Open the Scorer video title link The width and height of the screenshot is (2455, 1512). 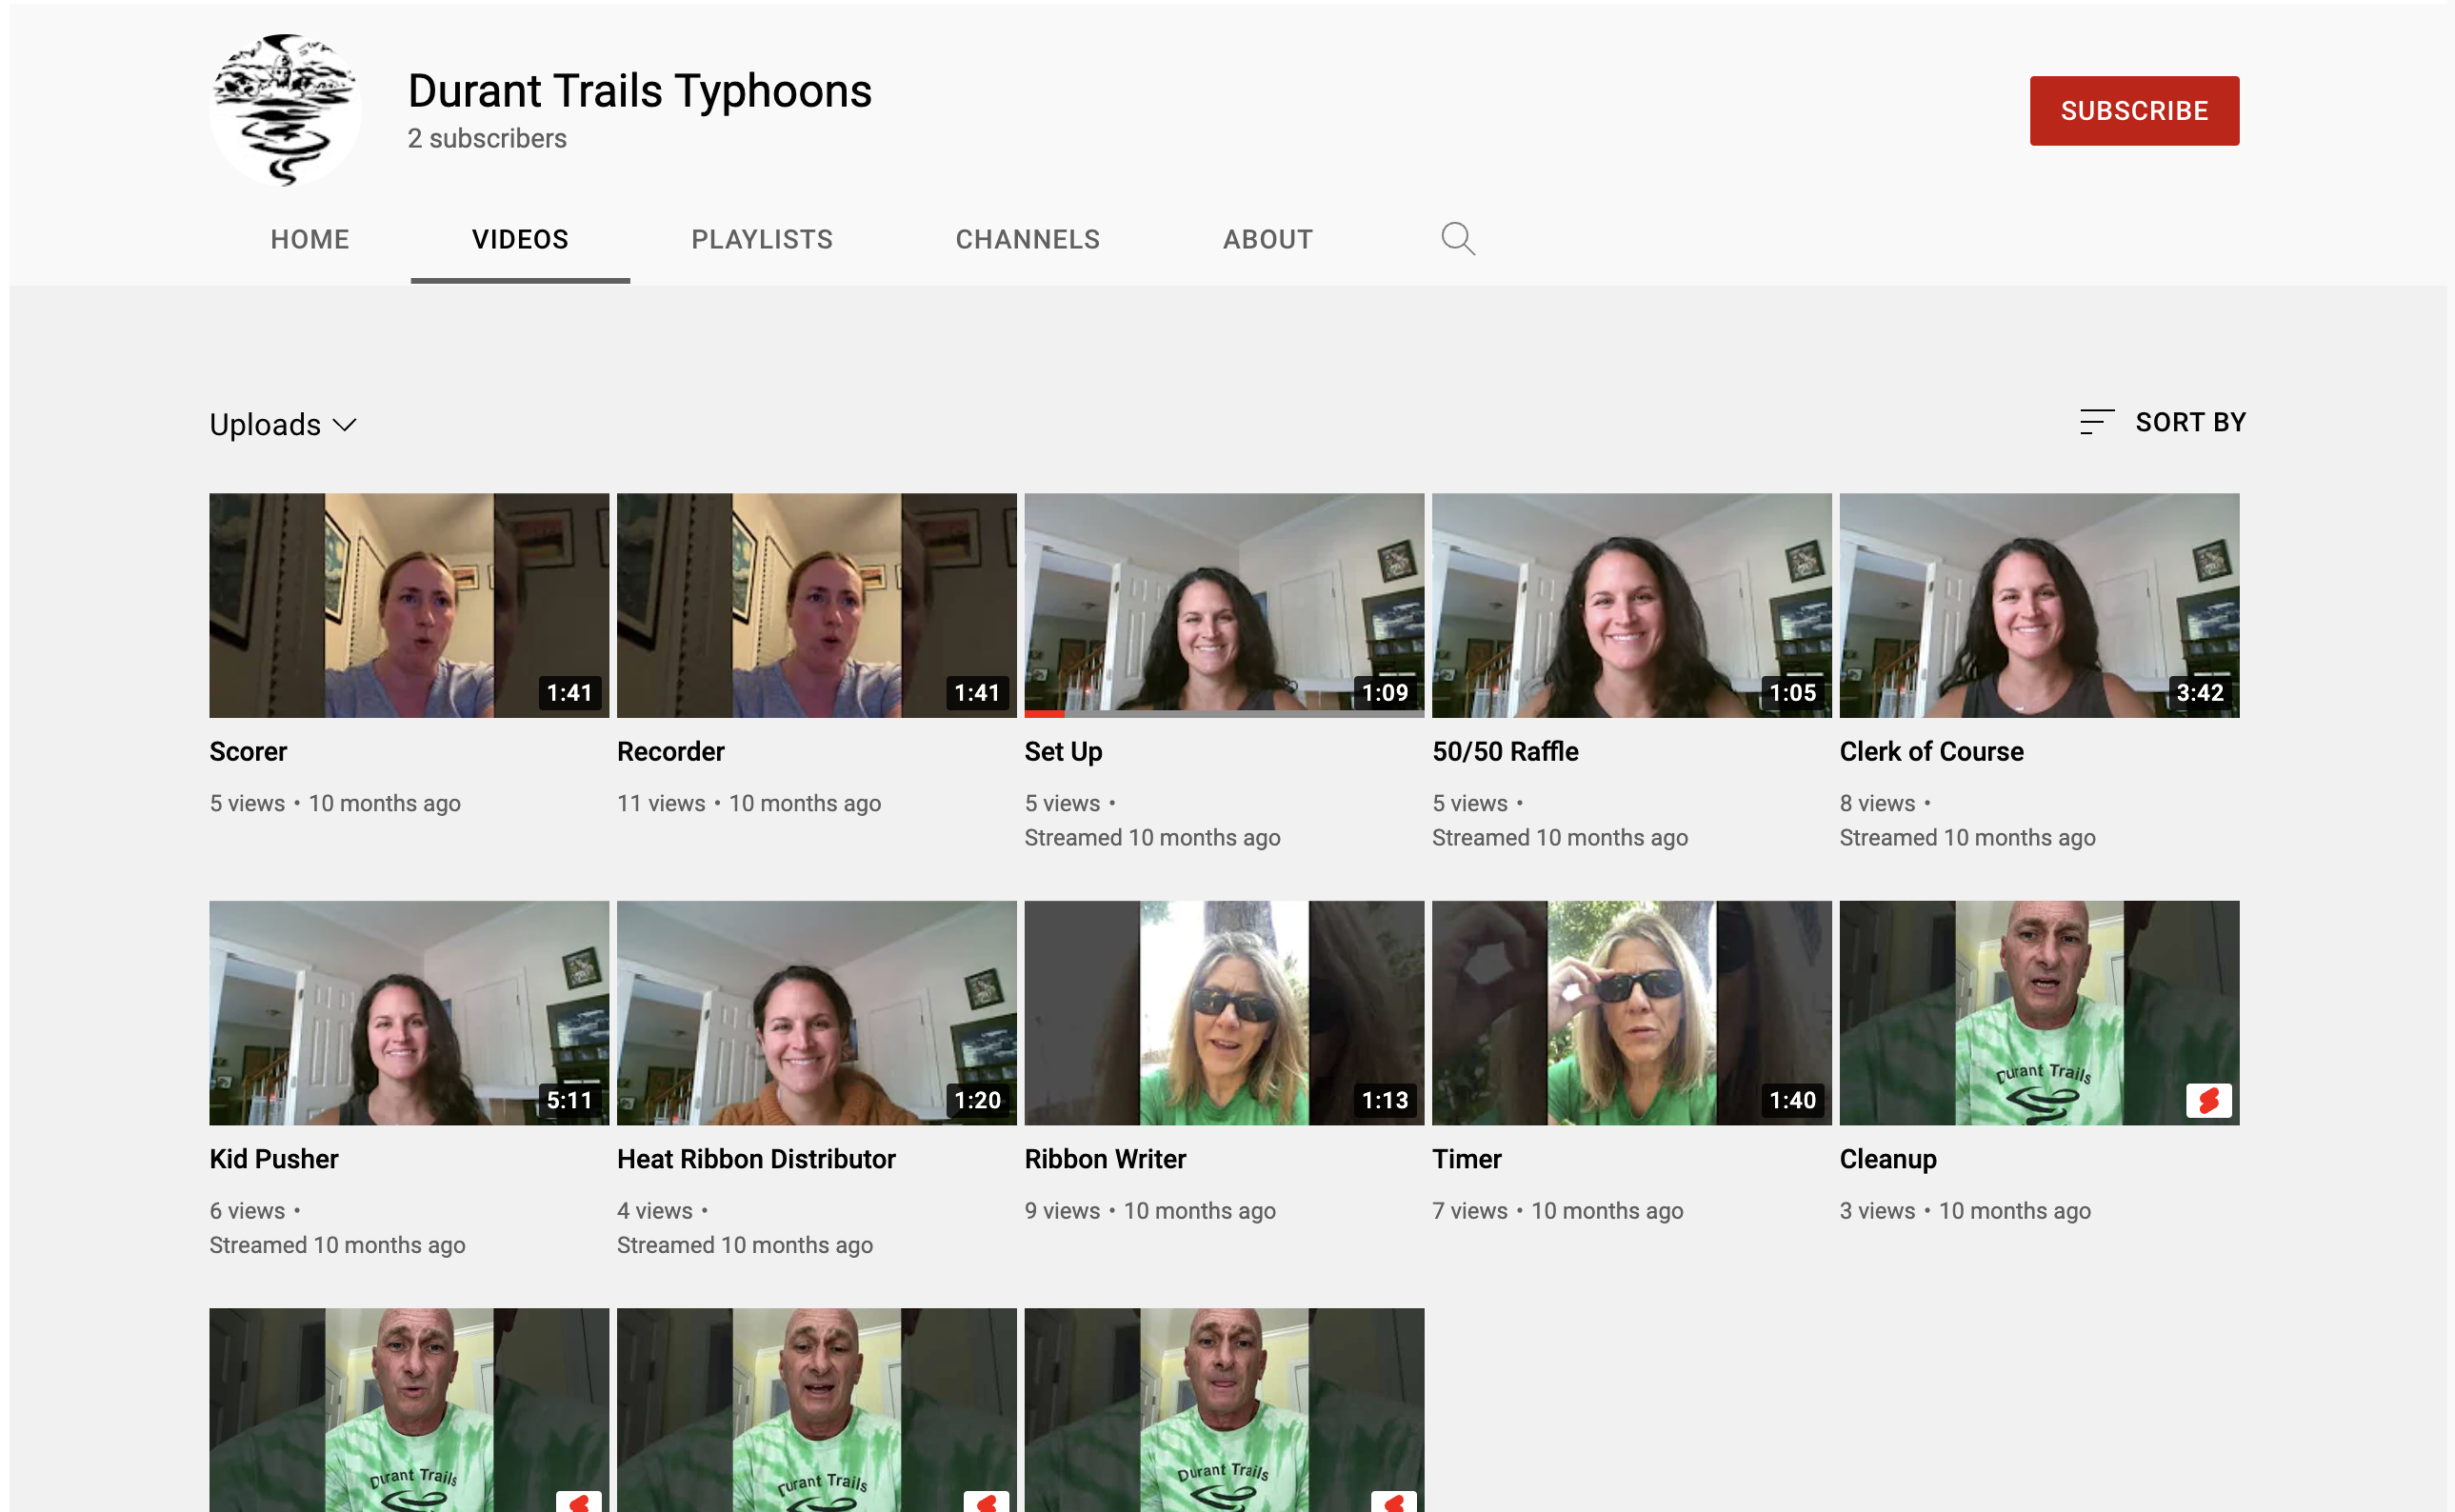[248, 751]
